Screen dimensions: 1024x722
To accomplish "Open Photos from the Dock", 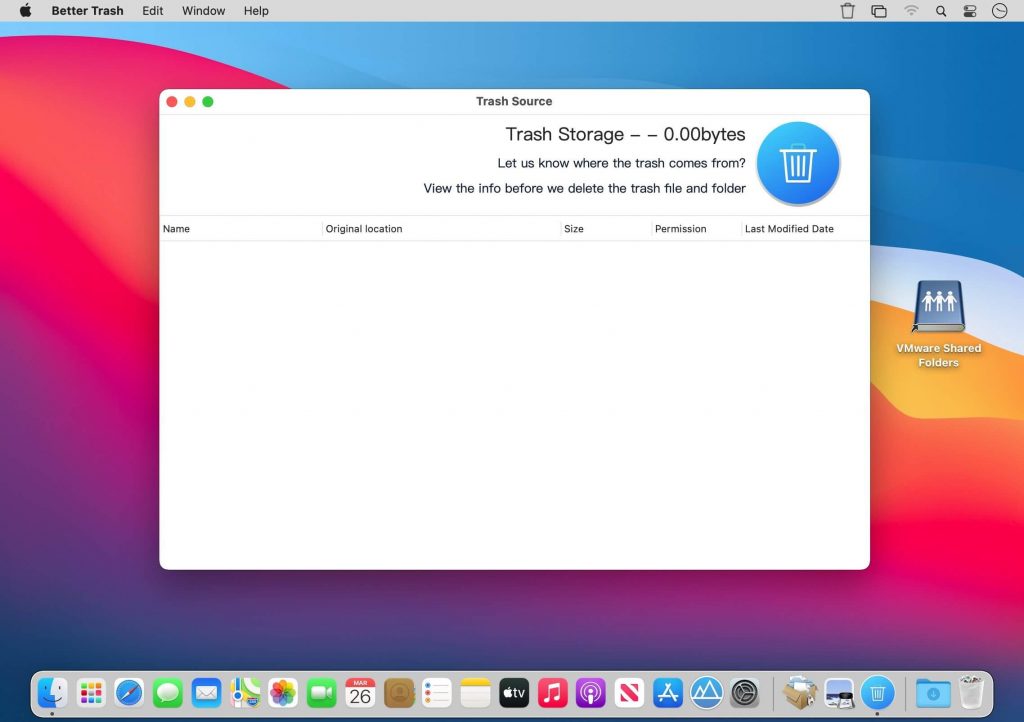I will 283,691.
